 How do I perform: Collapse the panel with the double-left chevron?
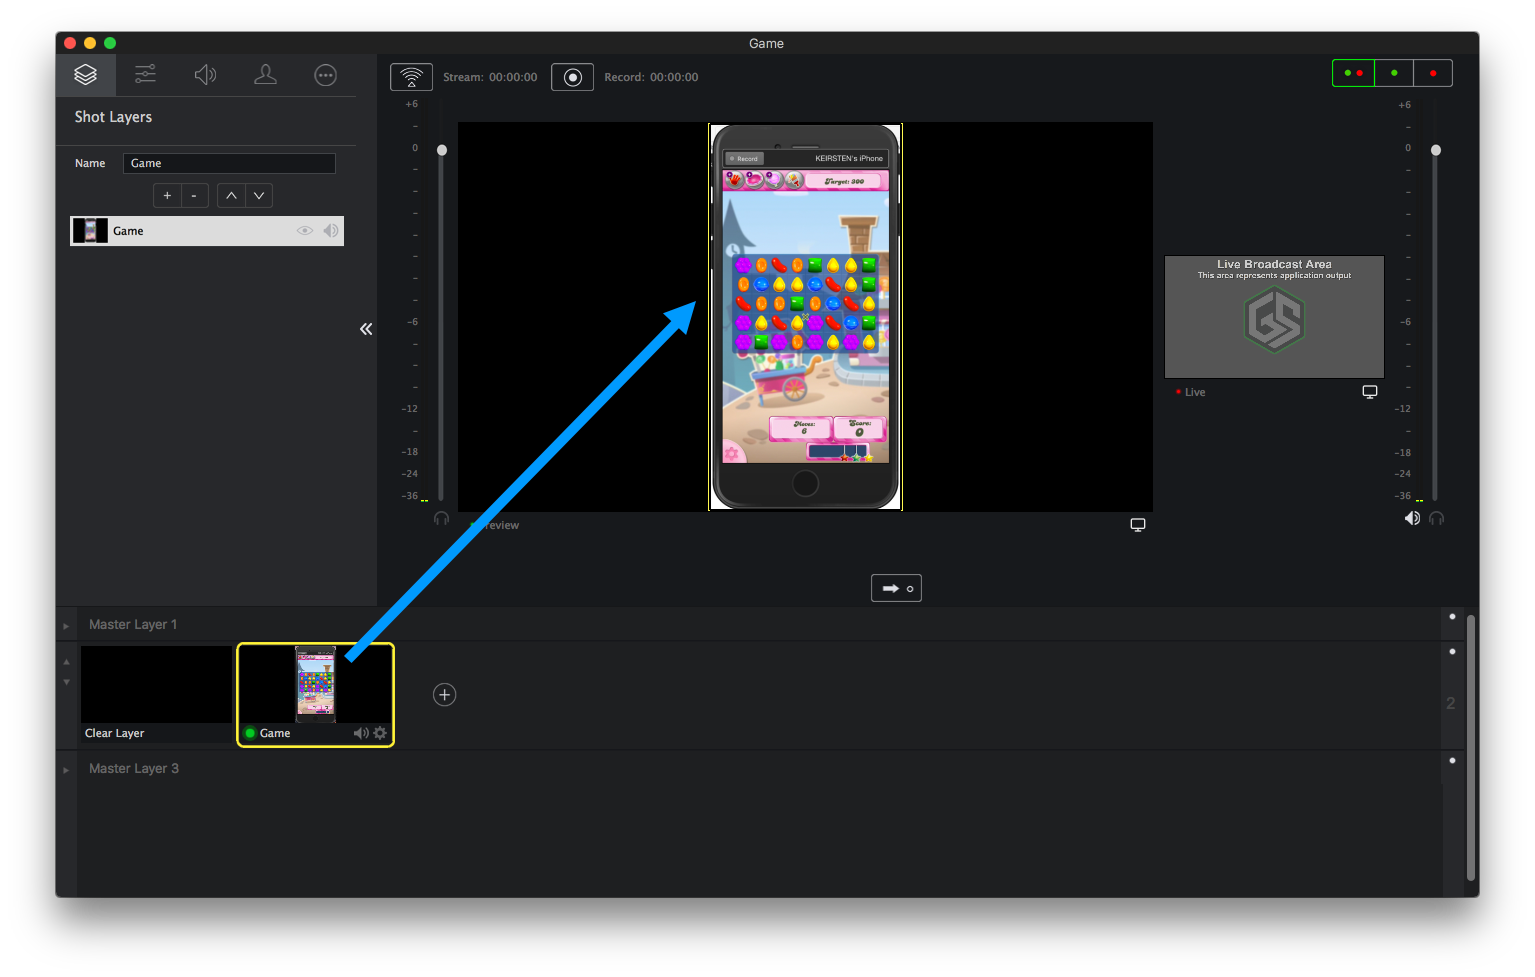[x=365, y=328]
